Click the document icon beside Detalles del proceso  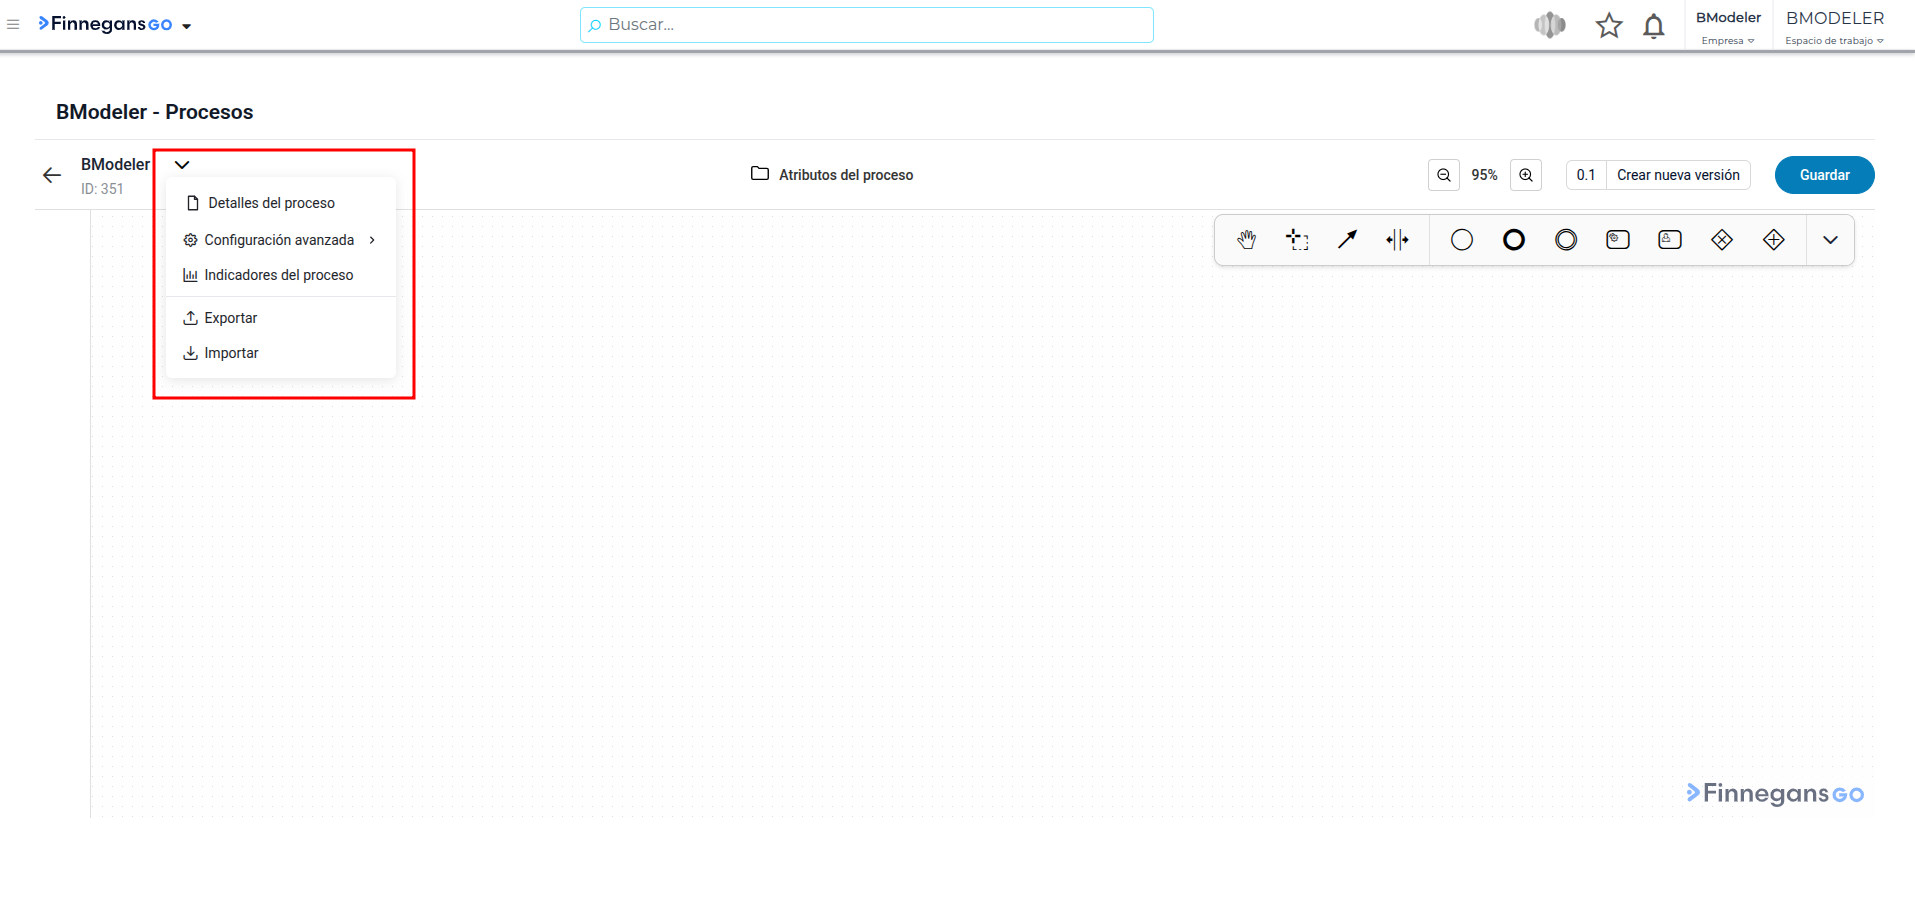click(x=193, y=203)
